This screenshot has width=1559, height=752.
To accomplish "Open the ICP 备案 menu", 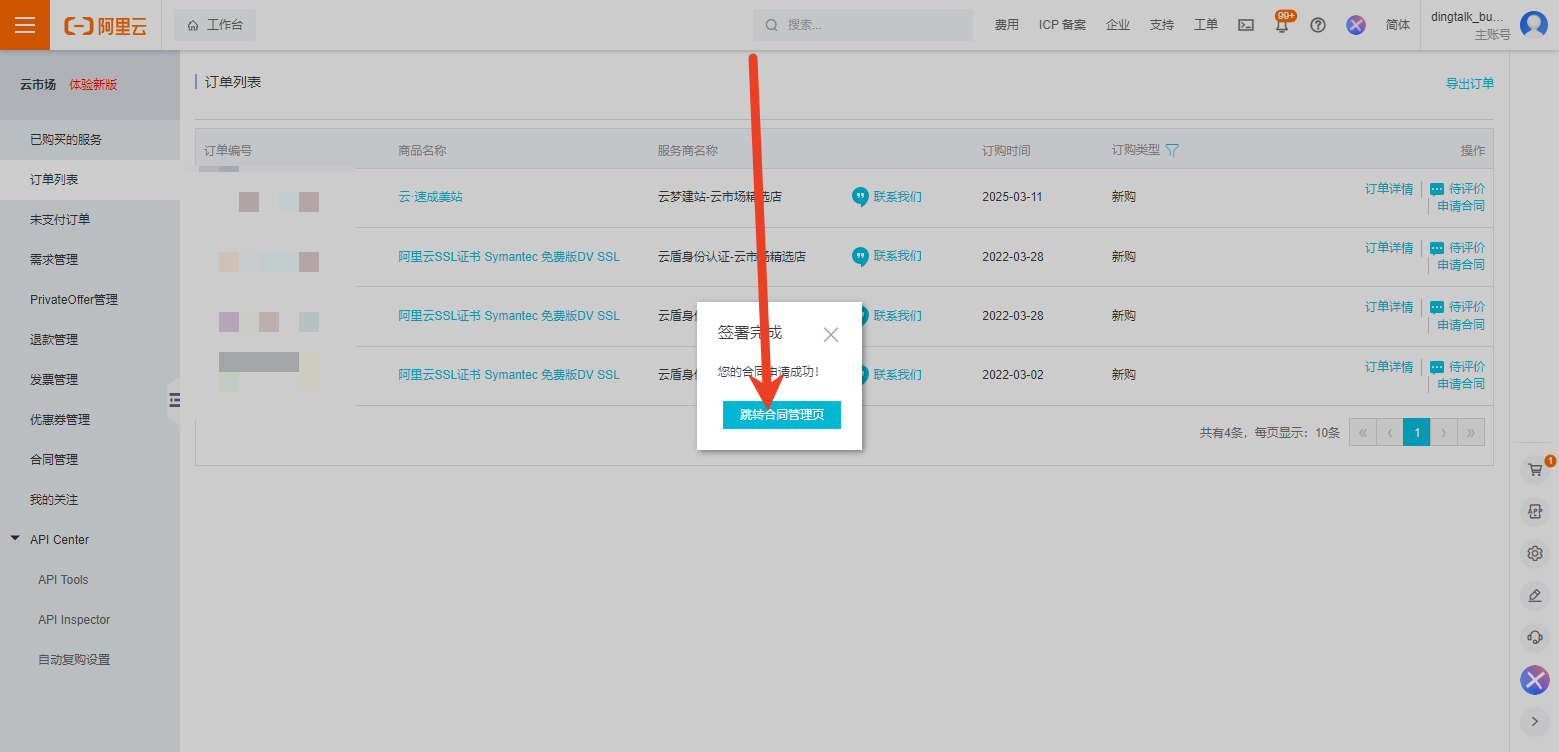I will [1062, 25].
